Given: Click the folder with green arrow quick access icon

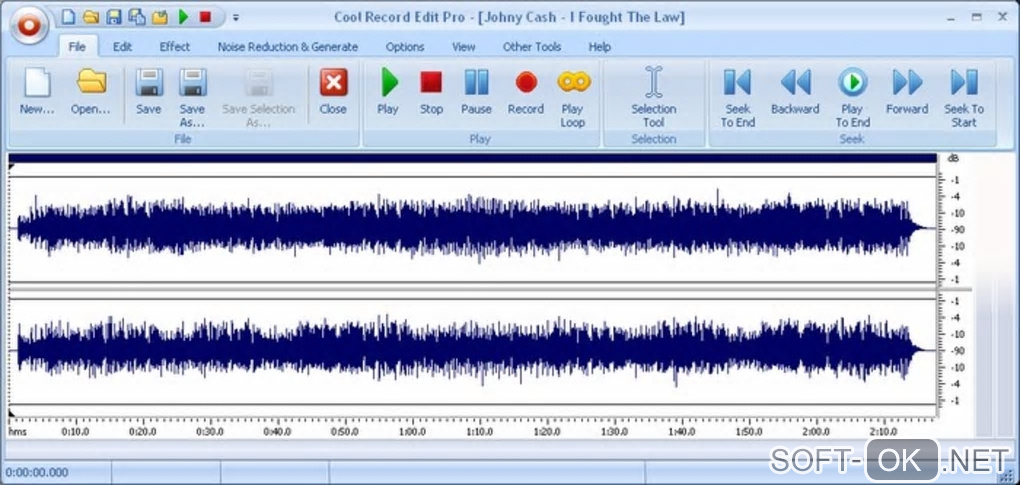Looking at the screenshot, I should [x=159, y=17].
